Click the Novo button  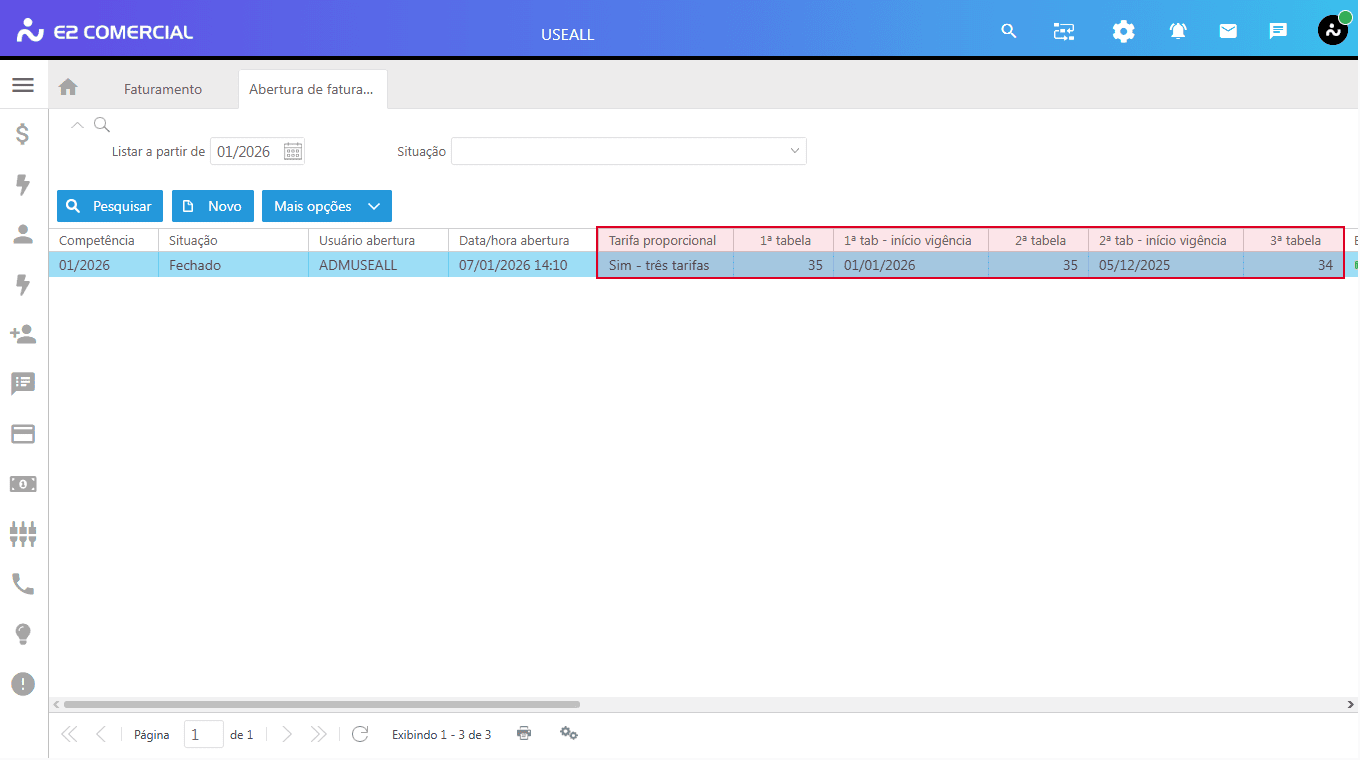pos(213,206)
